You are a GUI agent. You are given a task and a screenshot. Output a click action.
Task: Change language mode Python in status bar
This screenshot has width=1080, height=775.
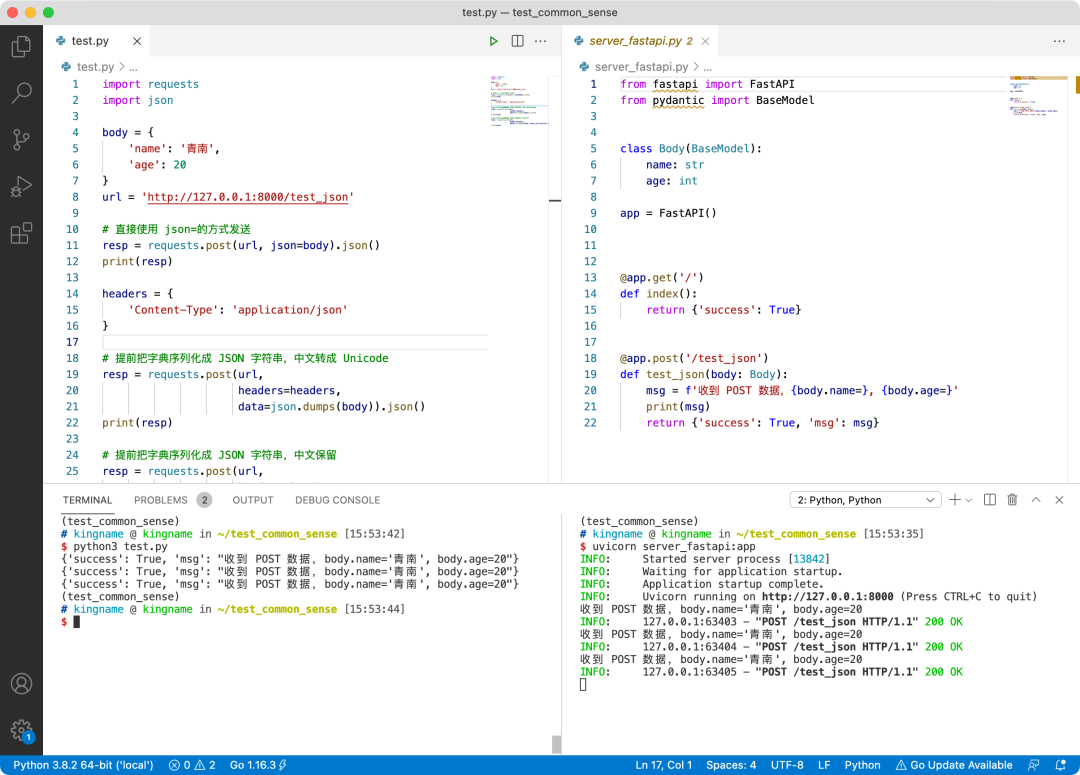(x=862, y=765)
